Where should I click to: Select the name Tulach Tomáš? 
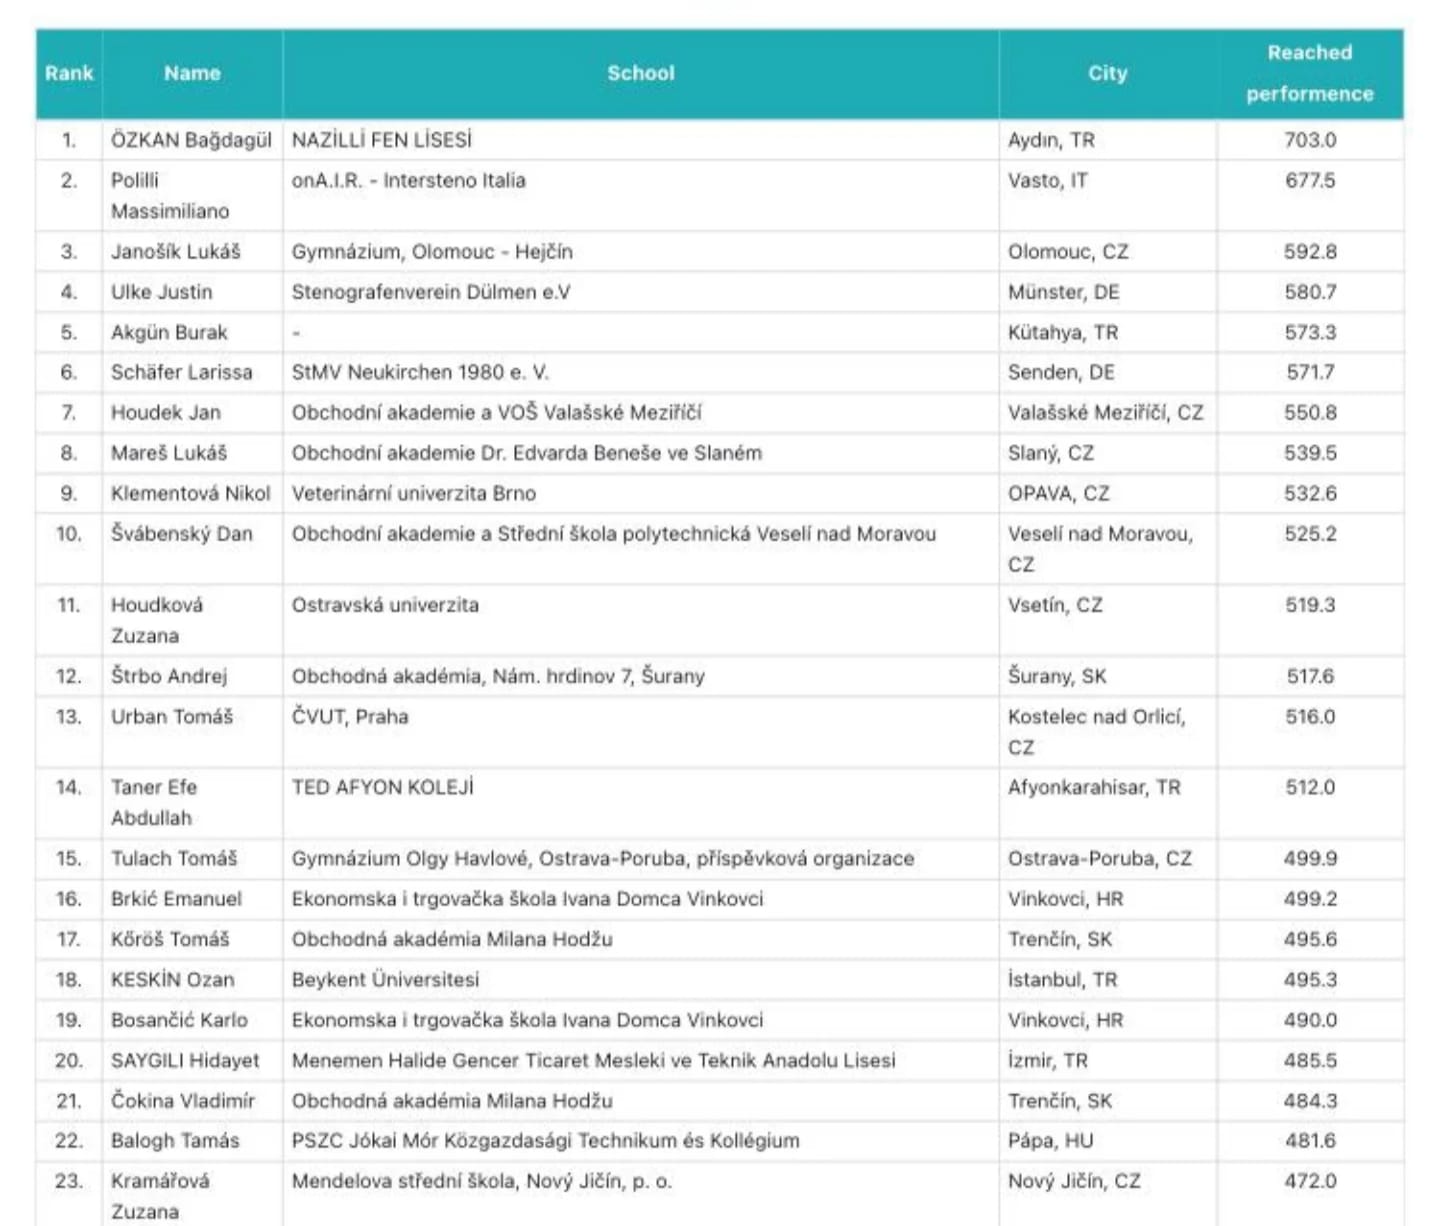tap(174, 858)
